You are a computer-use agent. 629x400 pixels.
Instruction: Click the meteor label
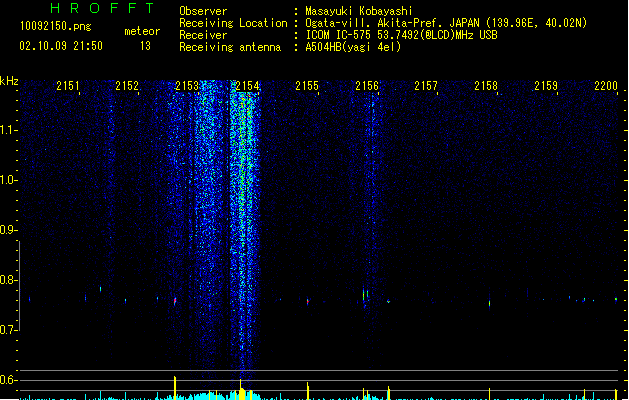pyautogui.click(x=142, y=31)
